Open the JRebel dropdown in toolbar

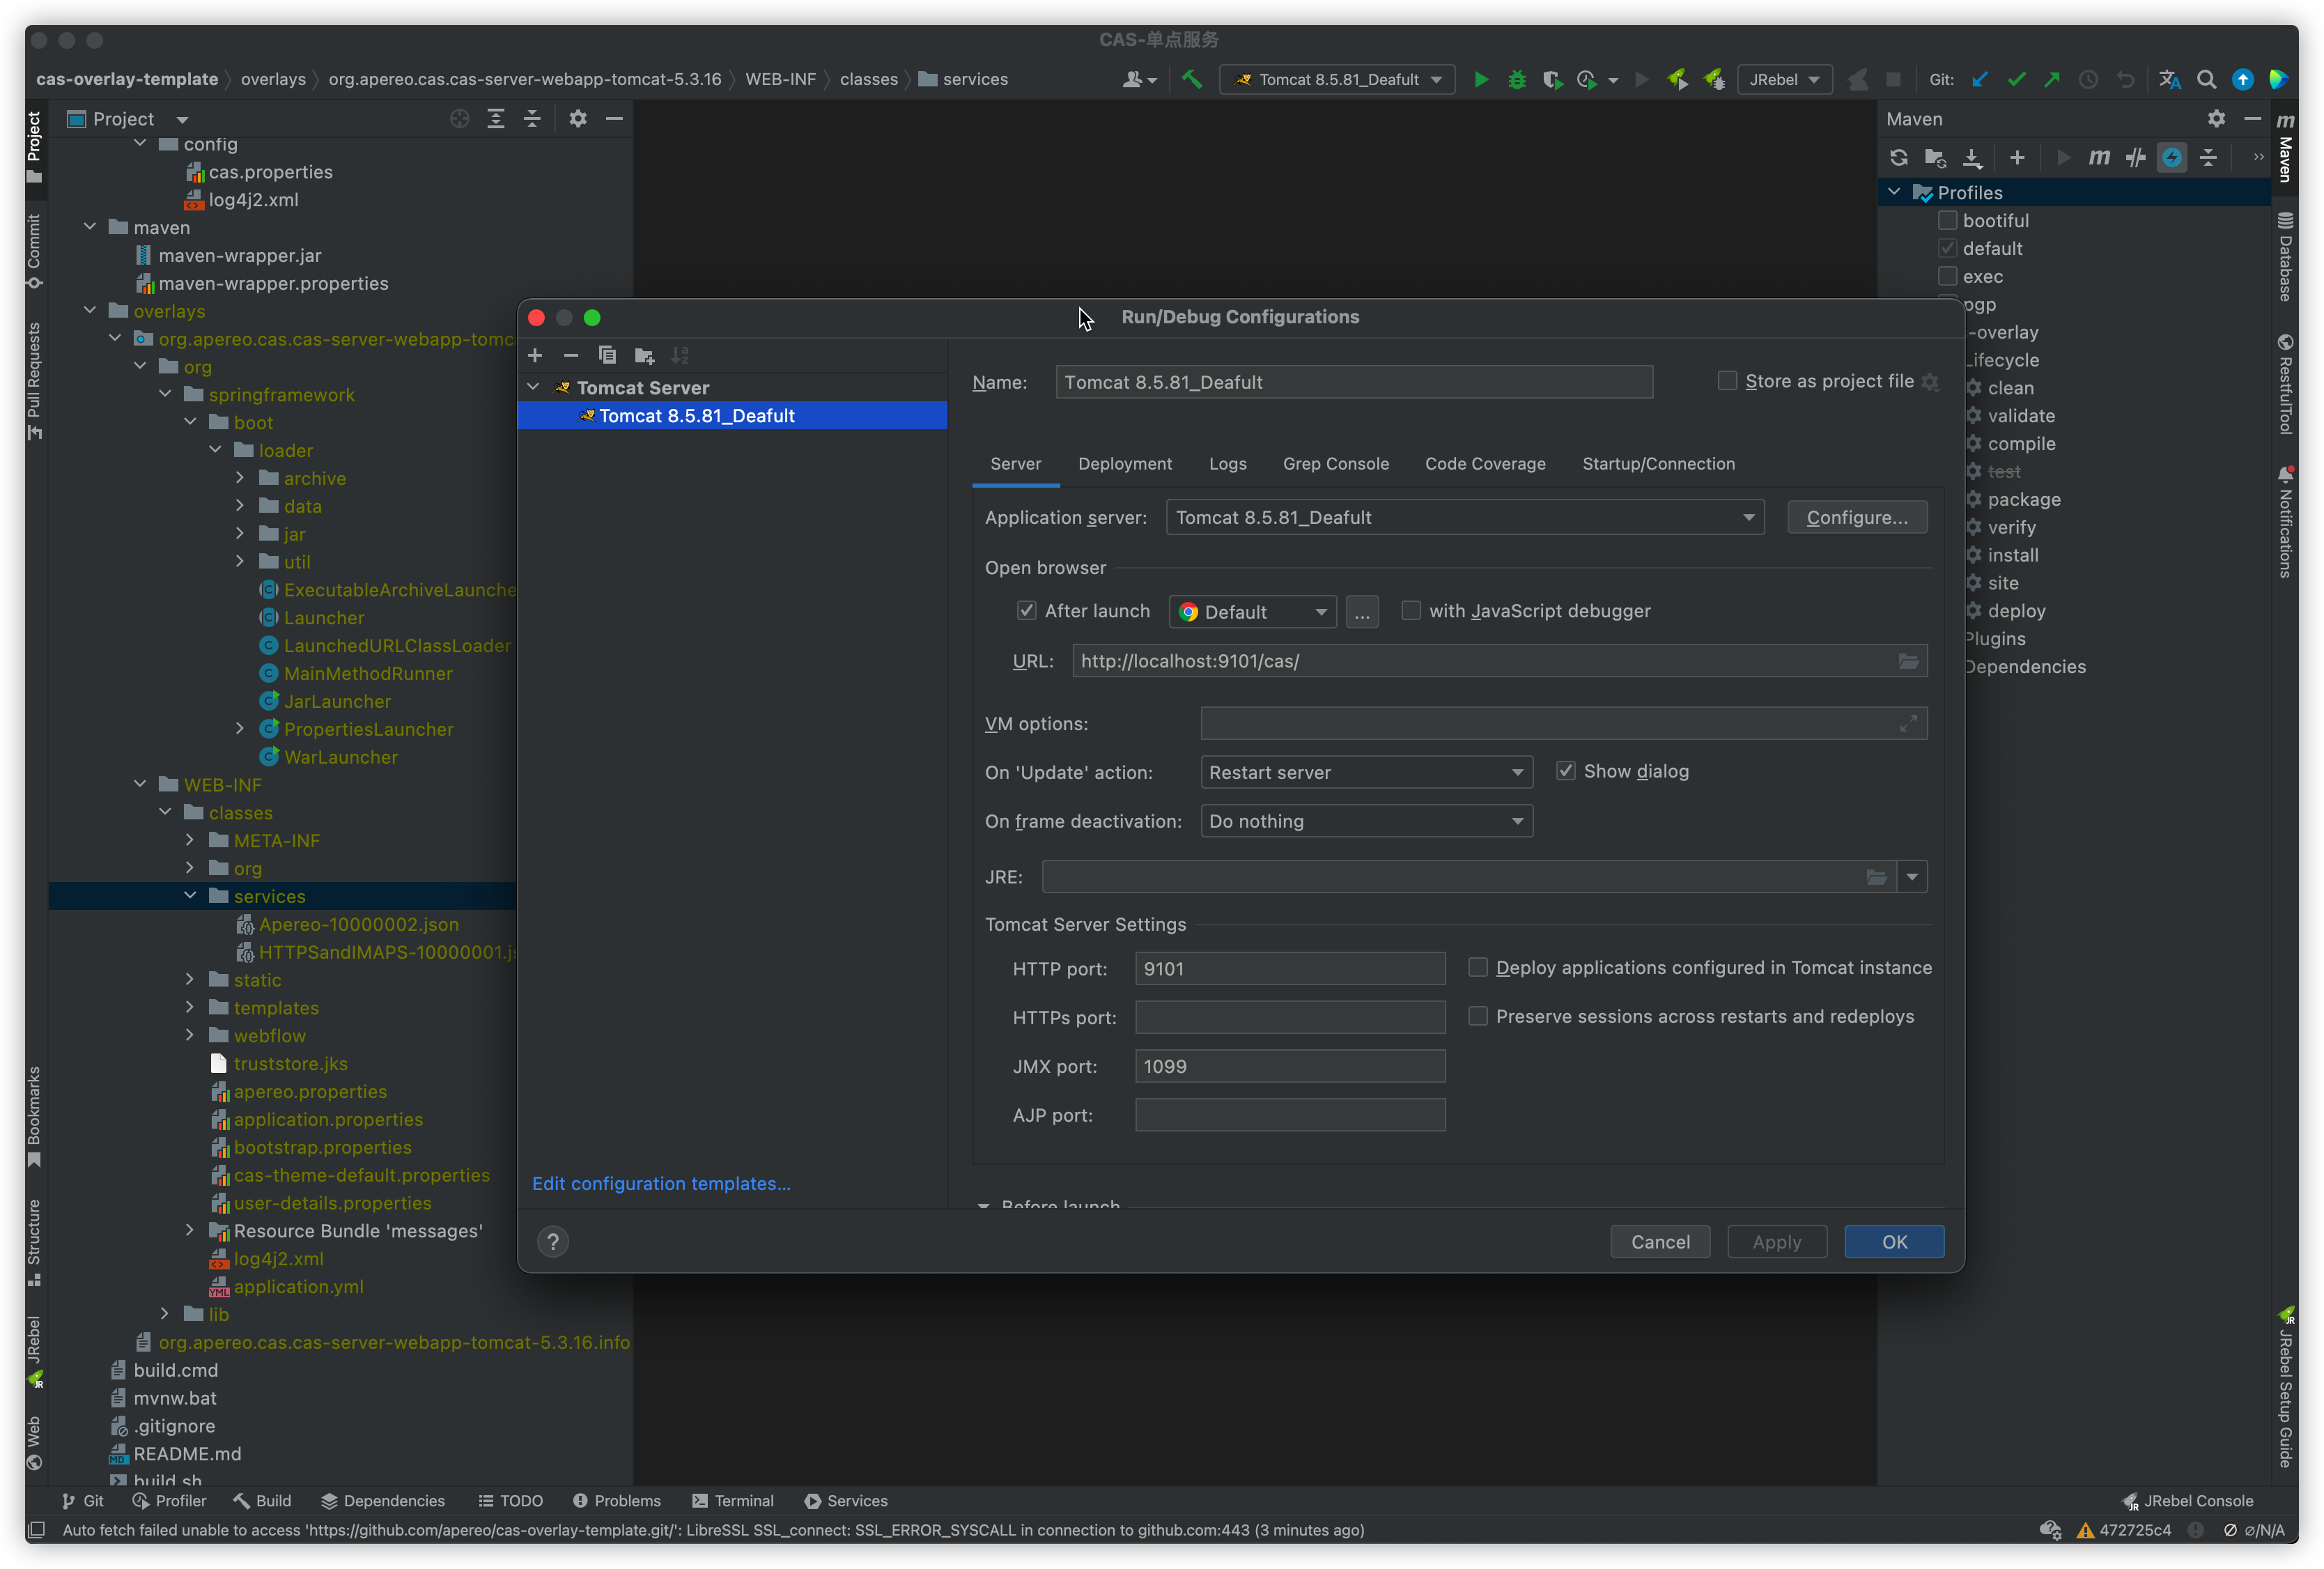[x=1784, y=79]
